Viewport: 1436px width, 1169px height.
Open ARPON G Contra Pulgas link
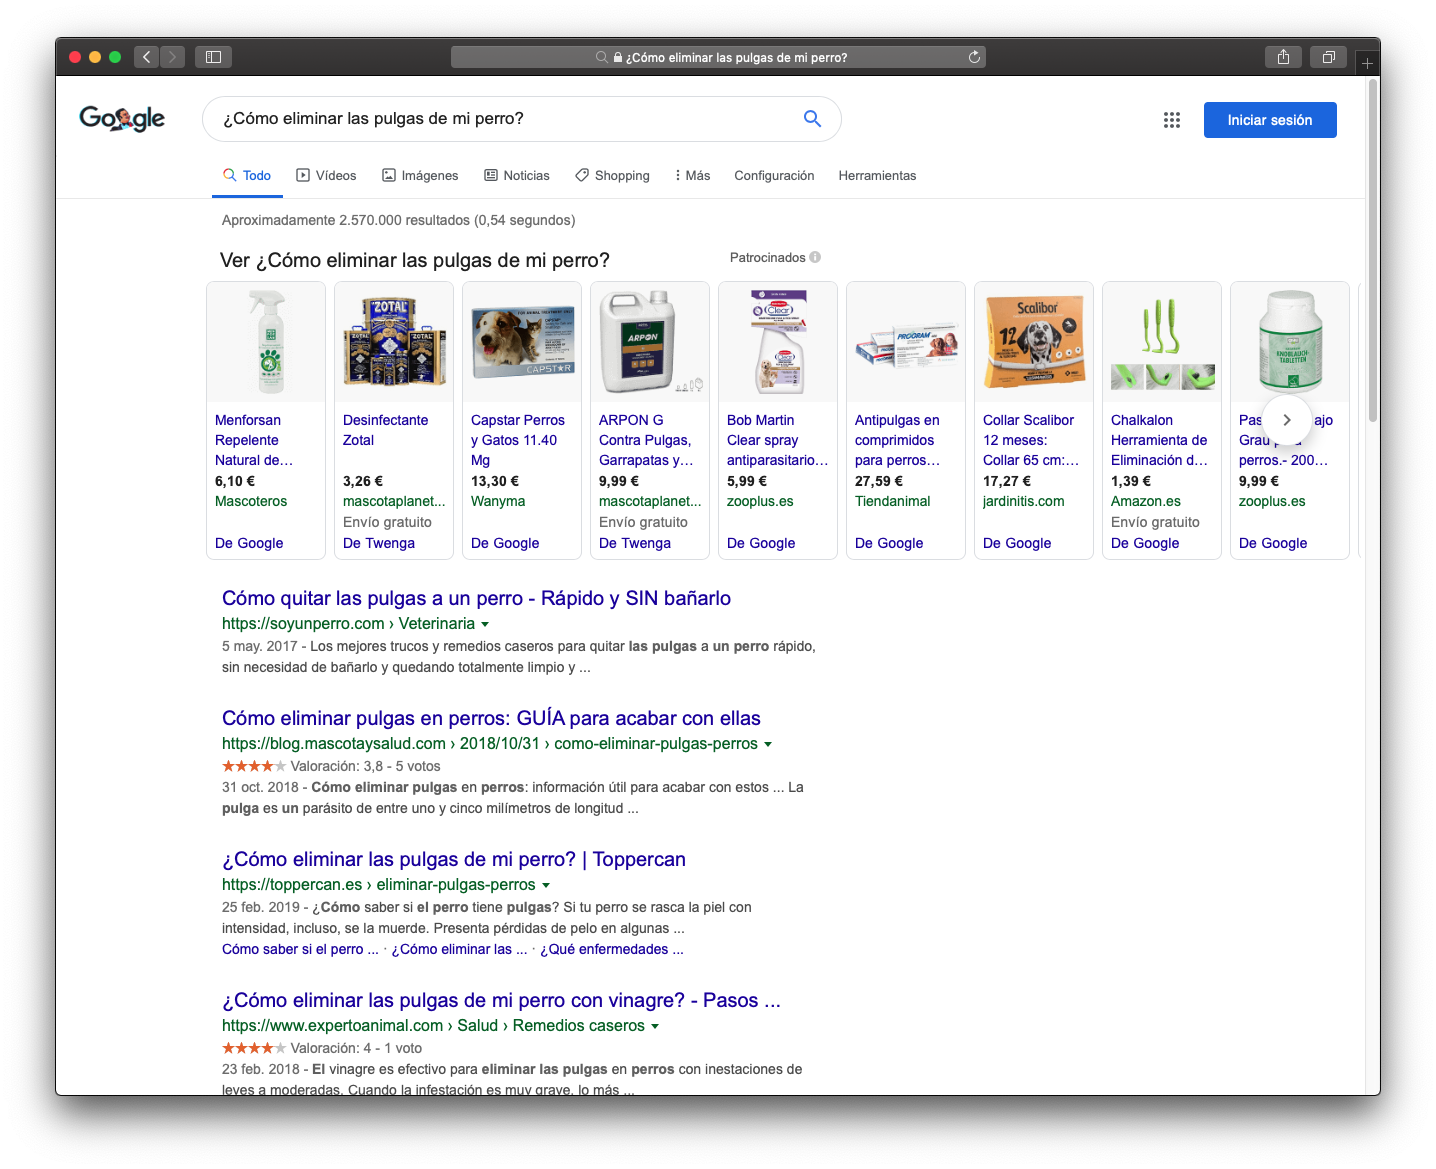[x=646, y=440]
